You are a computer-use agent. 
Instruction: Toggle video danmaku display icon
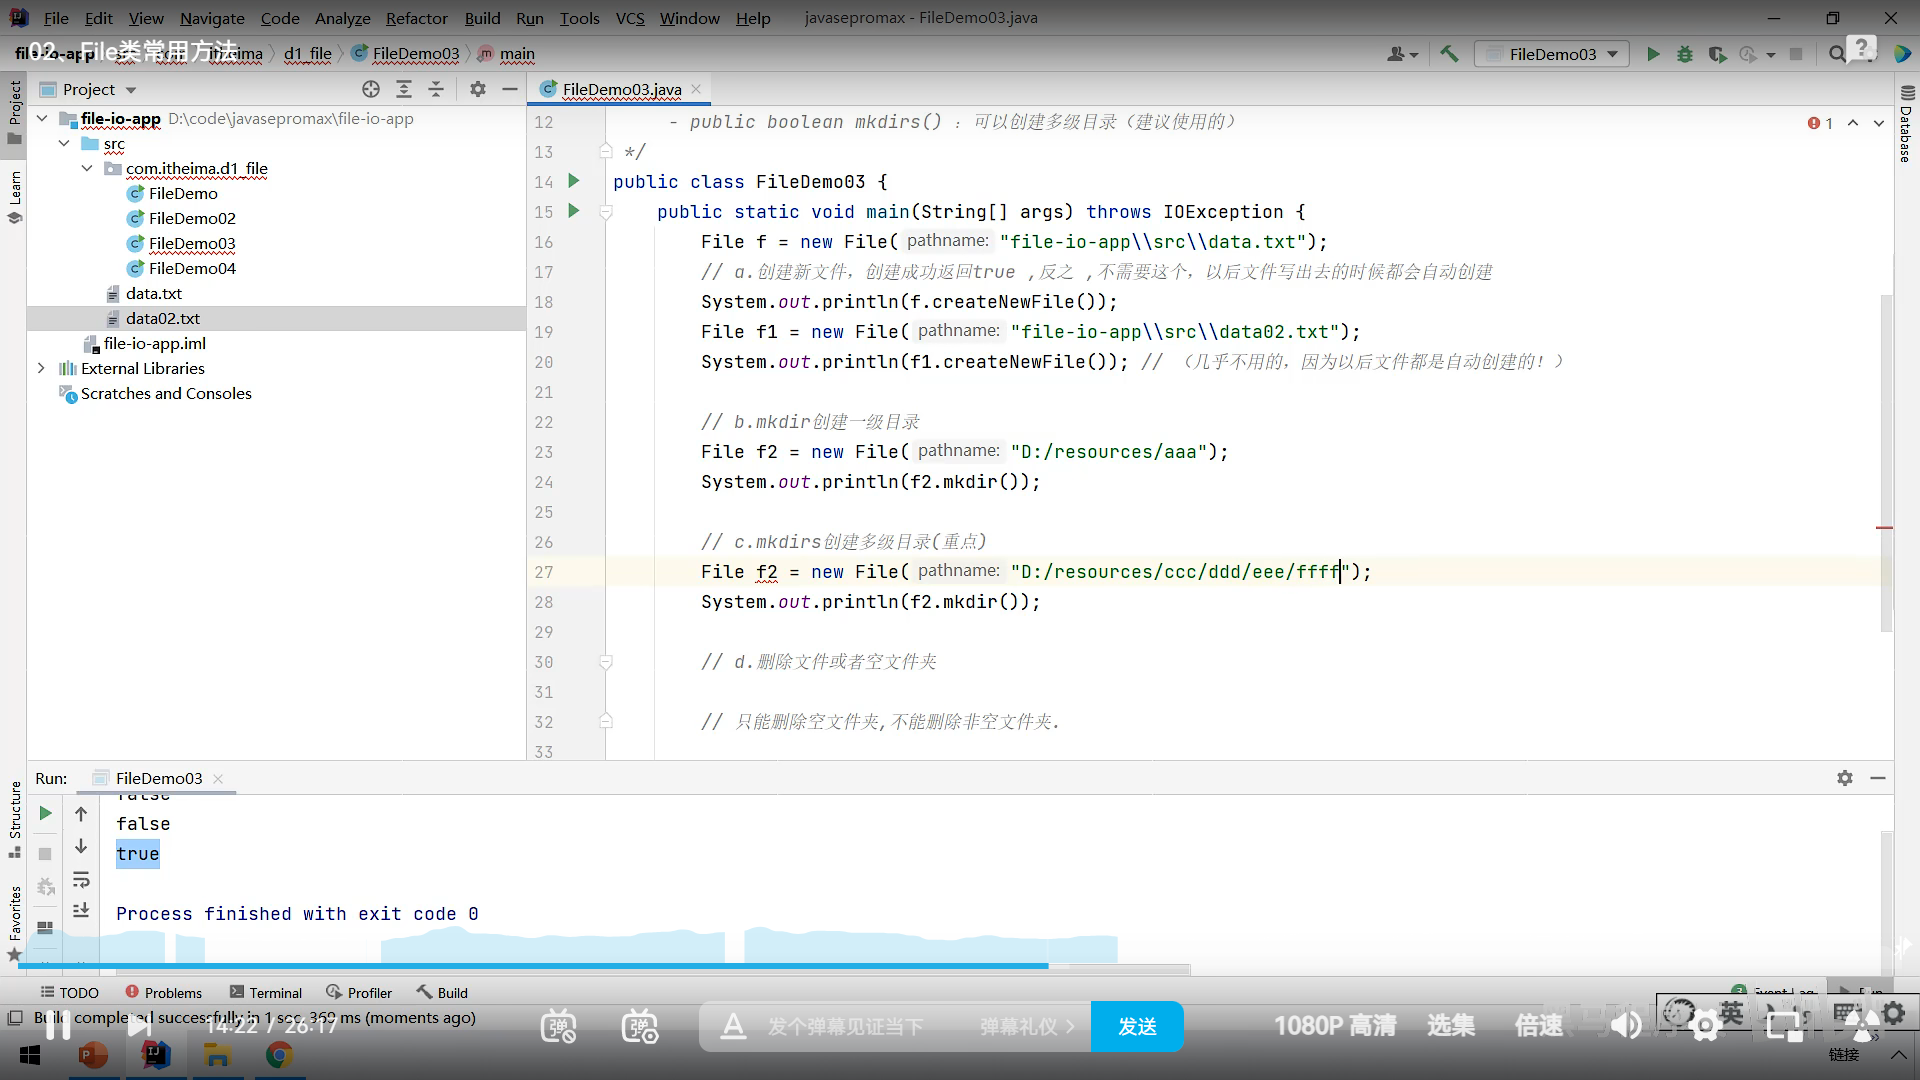[x=558, y=1026]
